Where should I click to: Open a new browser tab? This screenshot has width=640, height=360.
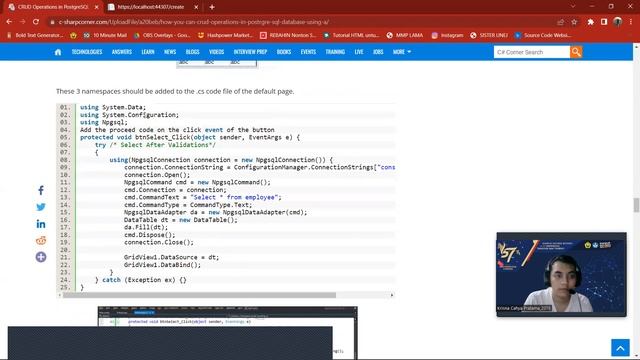tap(212, 7)
